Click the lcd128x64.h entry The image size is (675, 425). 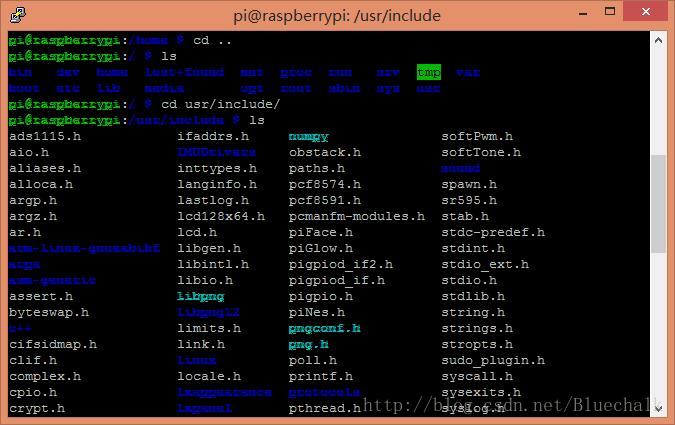pos(221,216)
